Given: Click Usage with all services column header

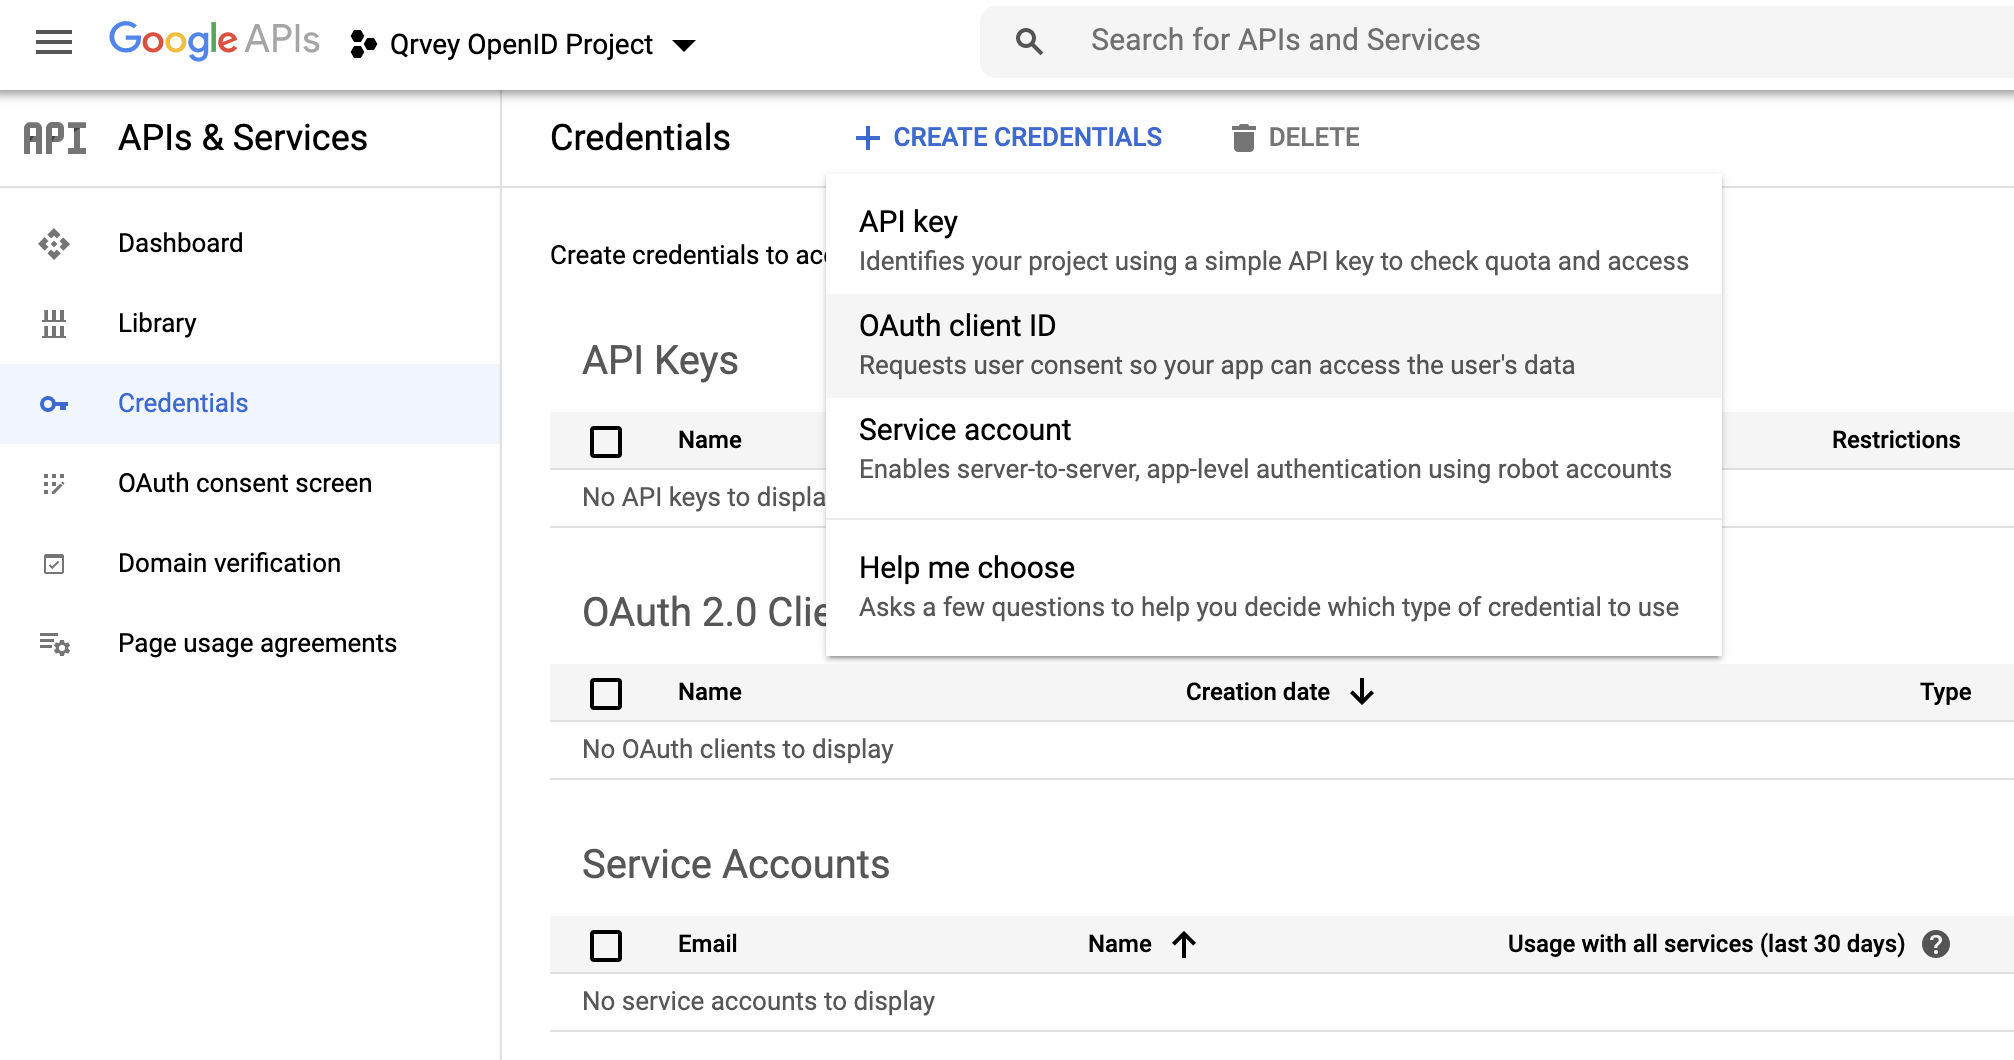Looking at the screenshot, I should pos(1706,944).
